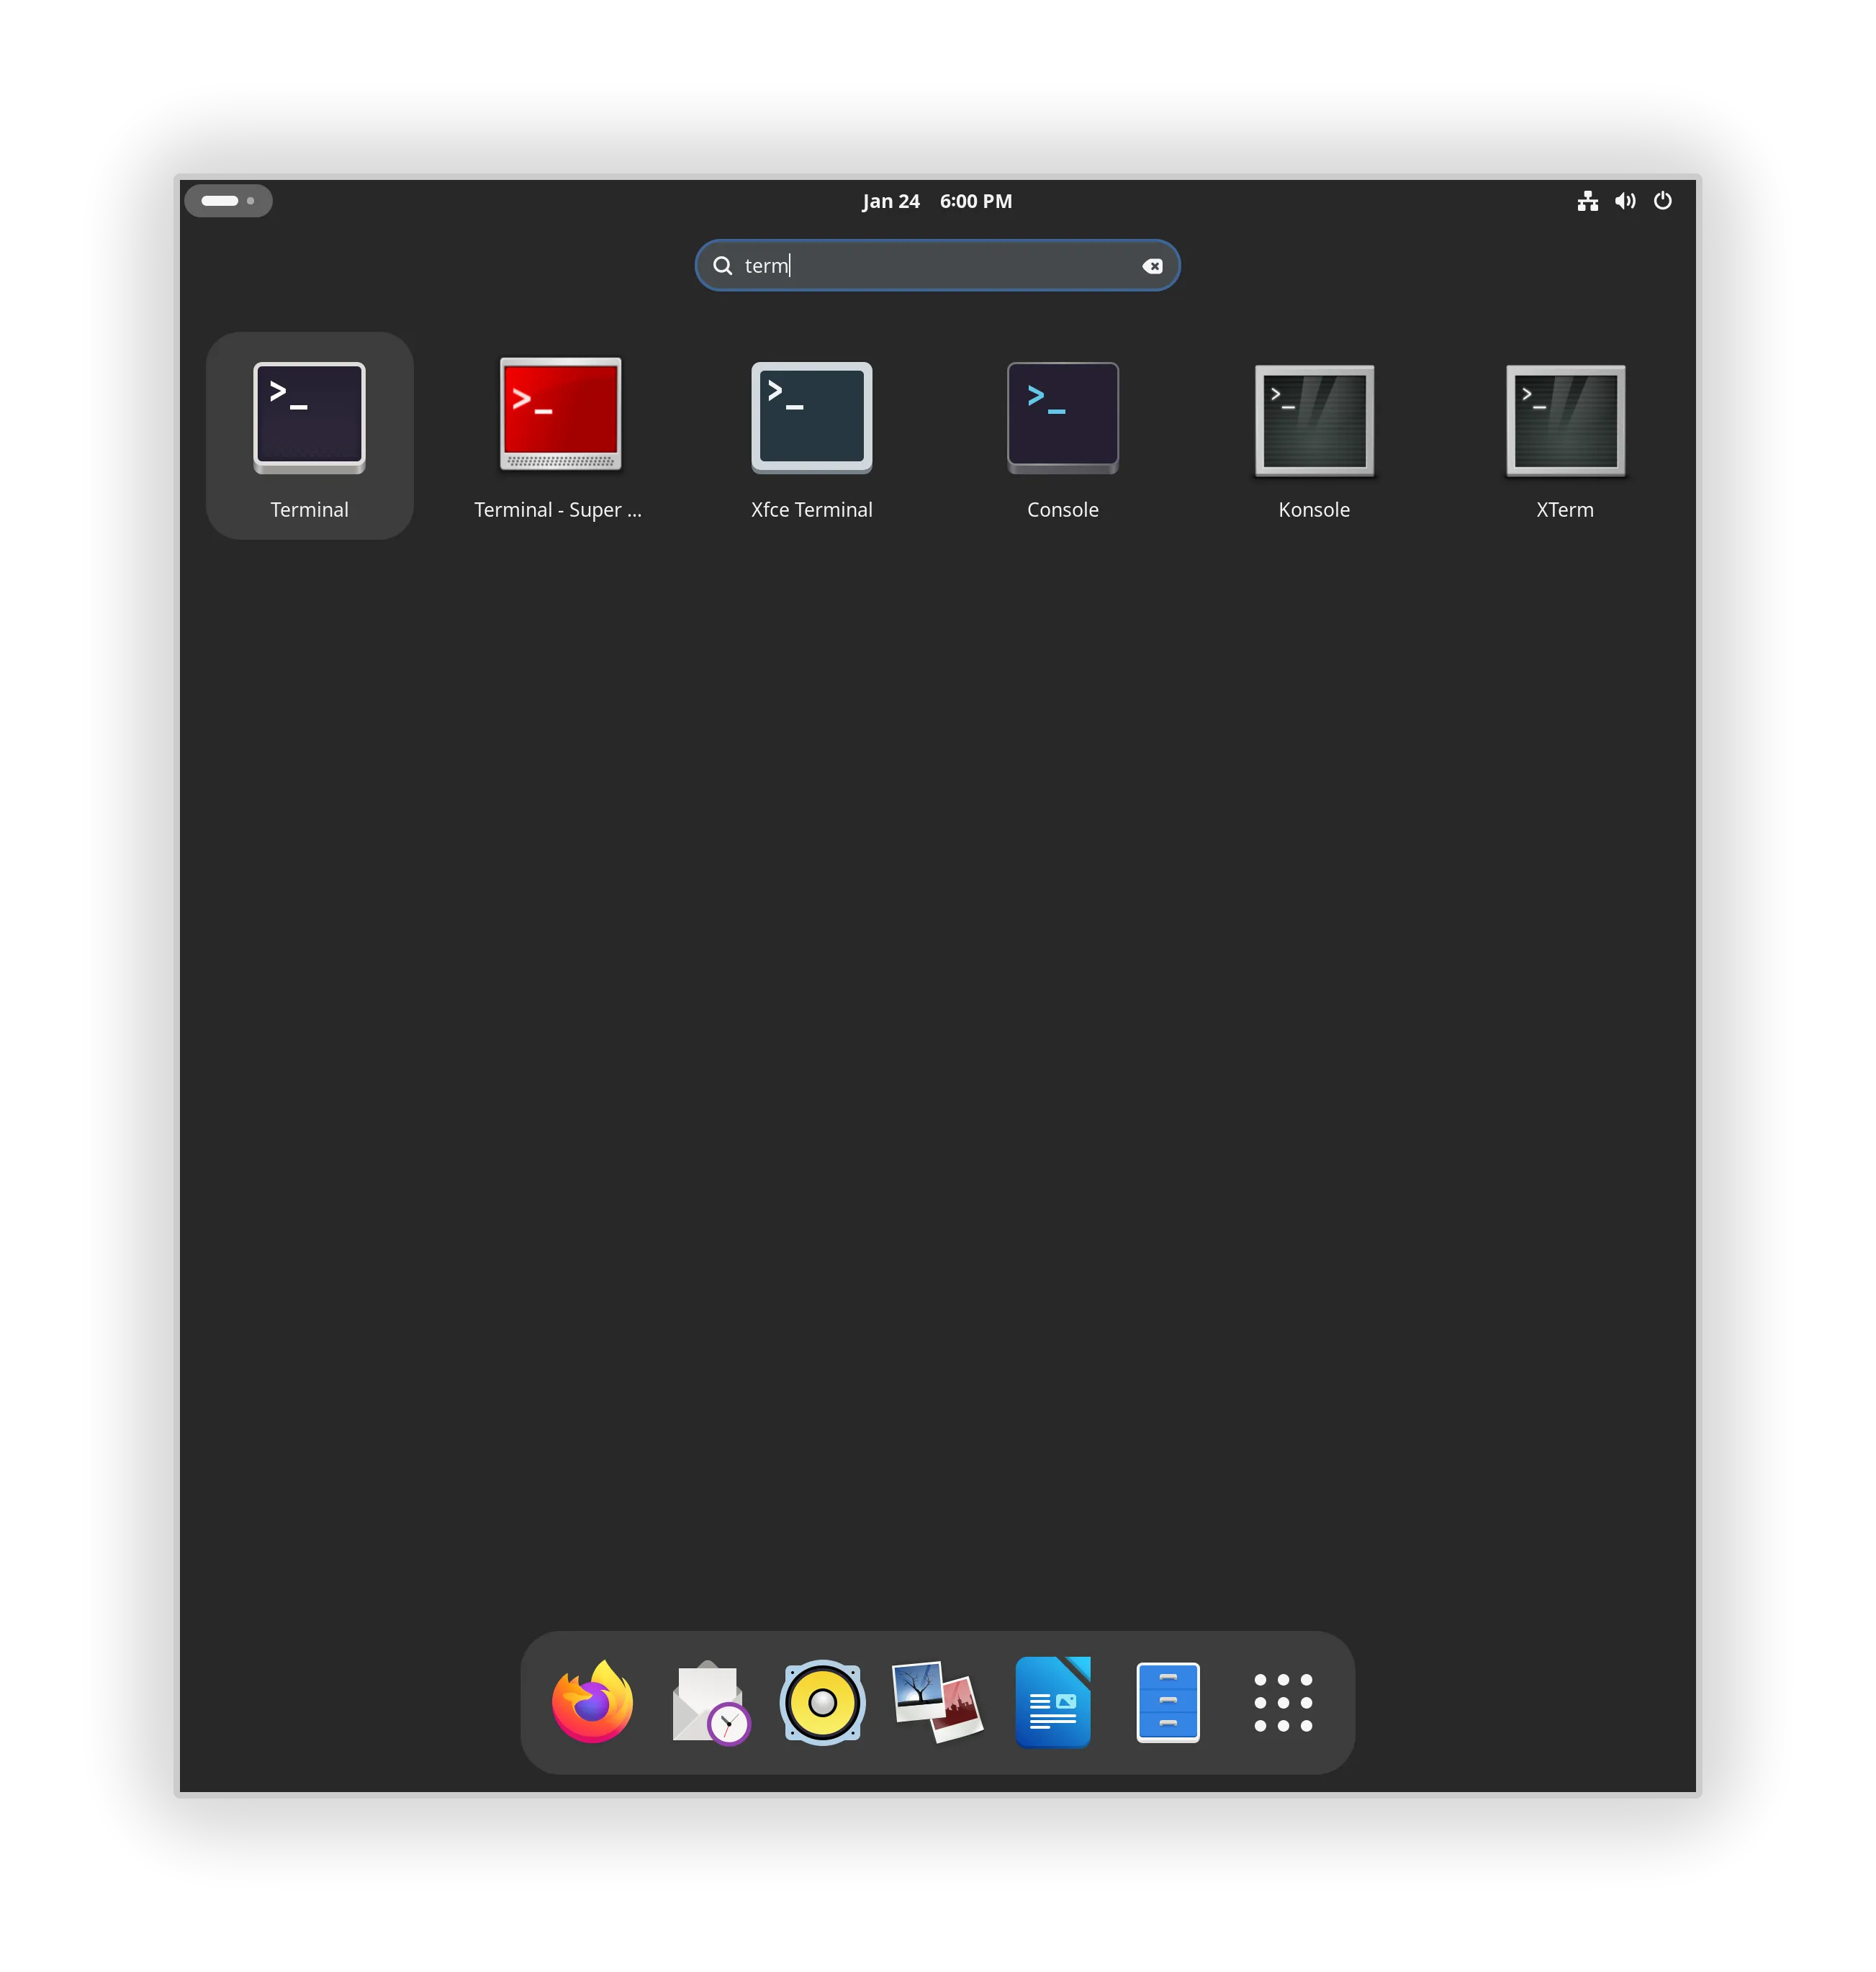Open the network status menu
The width and height of the screenshot is (1876, 1972).
click(x=1588, y=201)
